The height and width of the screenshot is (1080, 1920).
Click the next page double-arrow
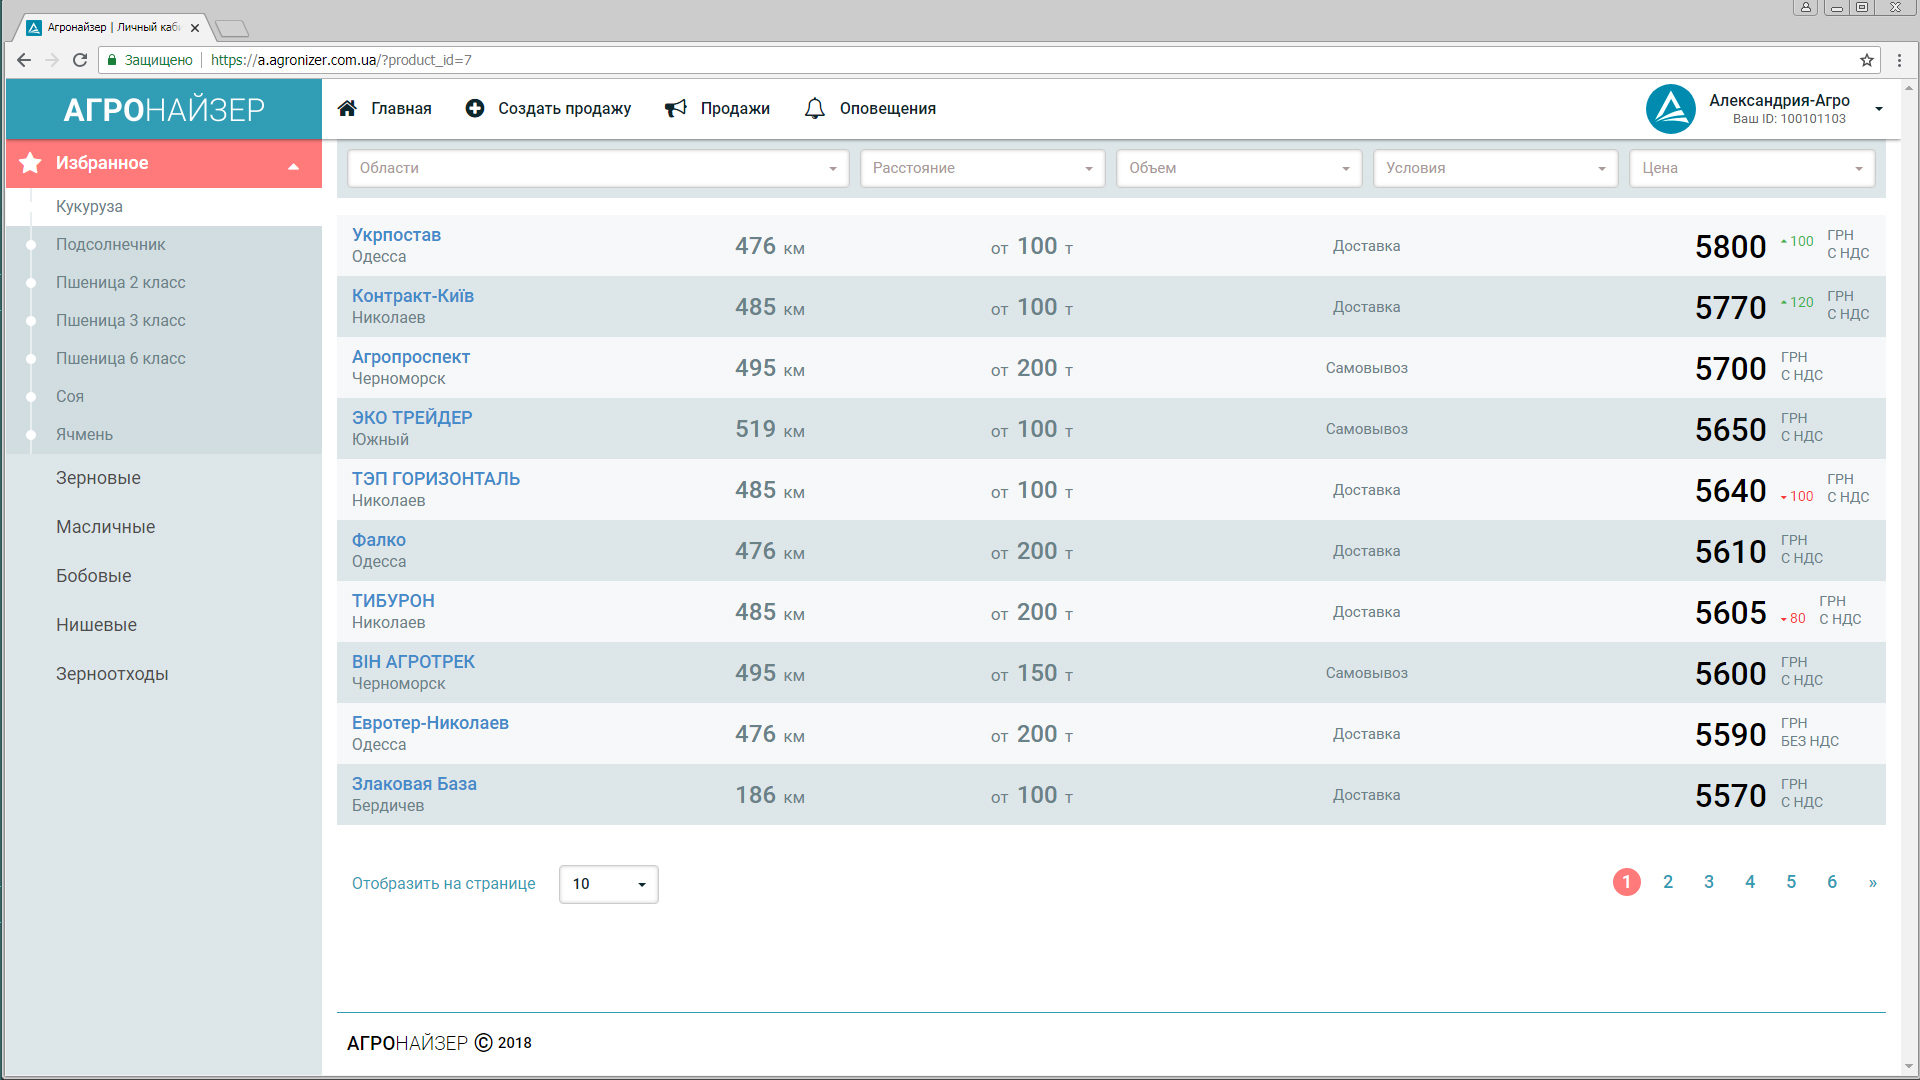pyautogui.click(x=1872, y=882)
